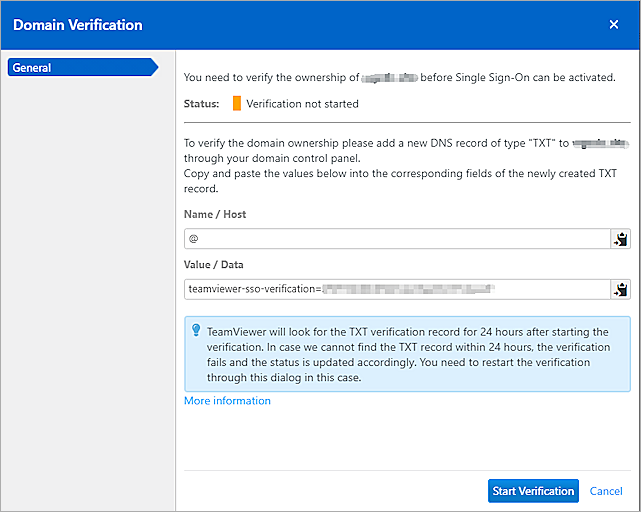Click the "Name / Host" field label
Image resolution: width=641 pixels, height=512 pixels.
point(215,214)
